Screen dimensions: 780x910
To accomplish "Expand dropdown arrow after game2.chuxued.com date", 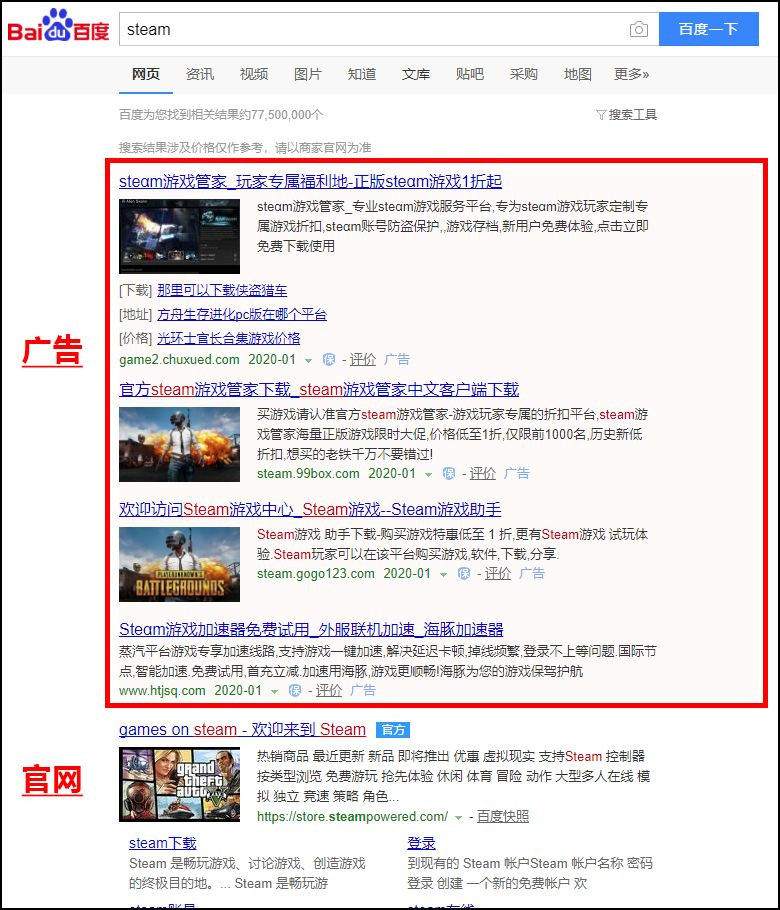I will (x=309, y=361).
